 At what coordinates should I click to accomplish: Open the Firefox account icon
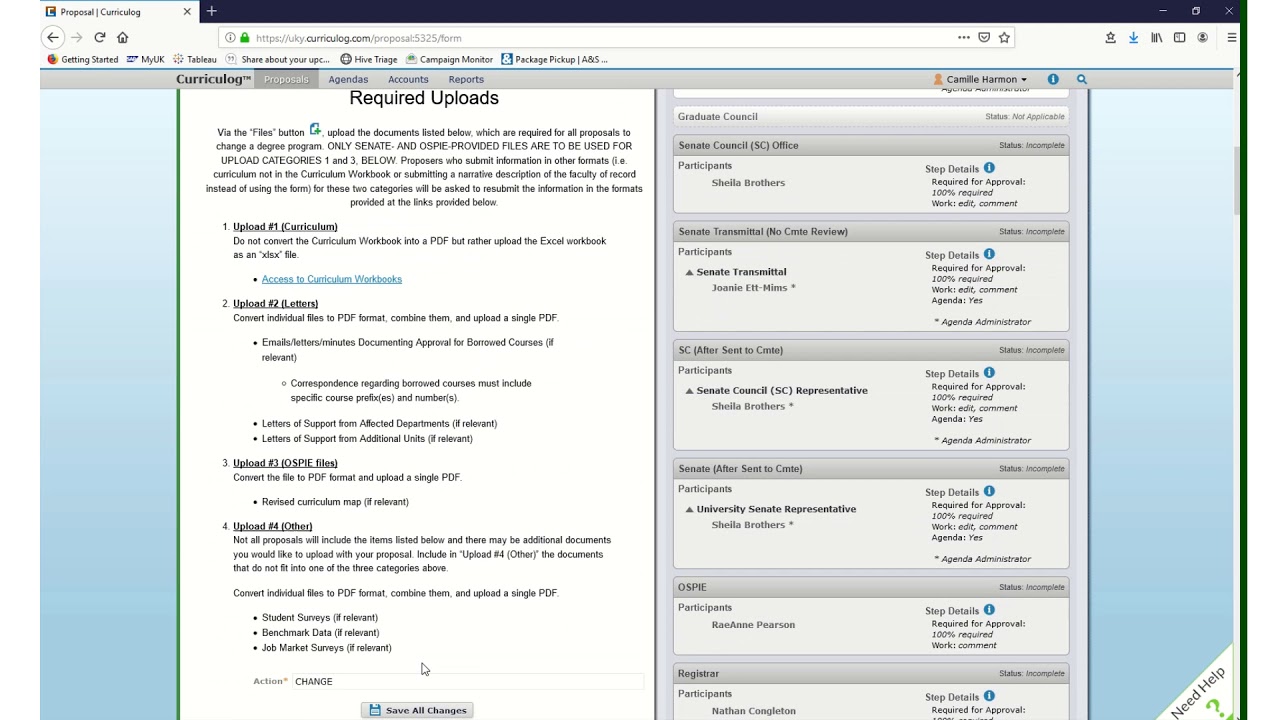coord(1202,37)
